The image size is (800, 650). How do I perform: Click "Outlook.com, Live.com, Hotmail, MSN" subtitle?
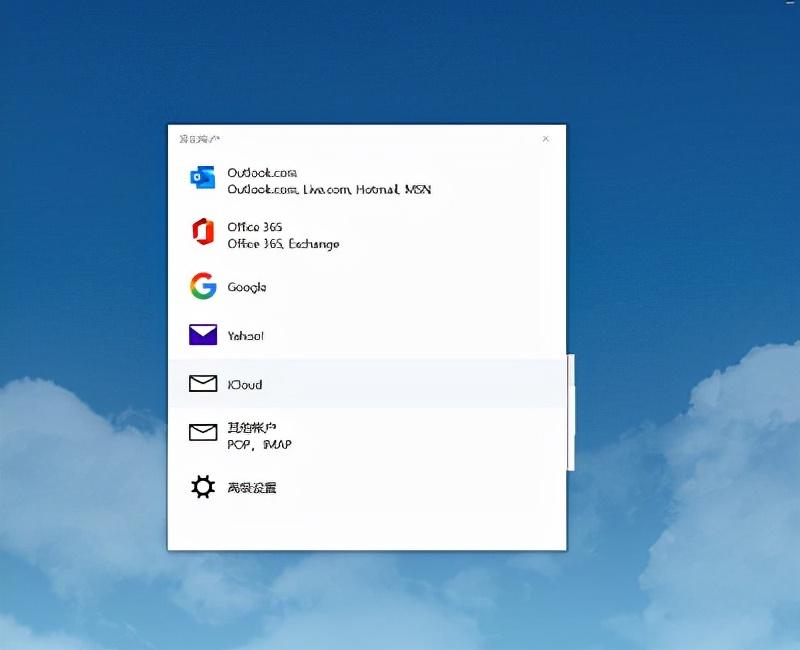click(x=329, y=190)
